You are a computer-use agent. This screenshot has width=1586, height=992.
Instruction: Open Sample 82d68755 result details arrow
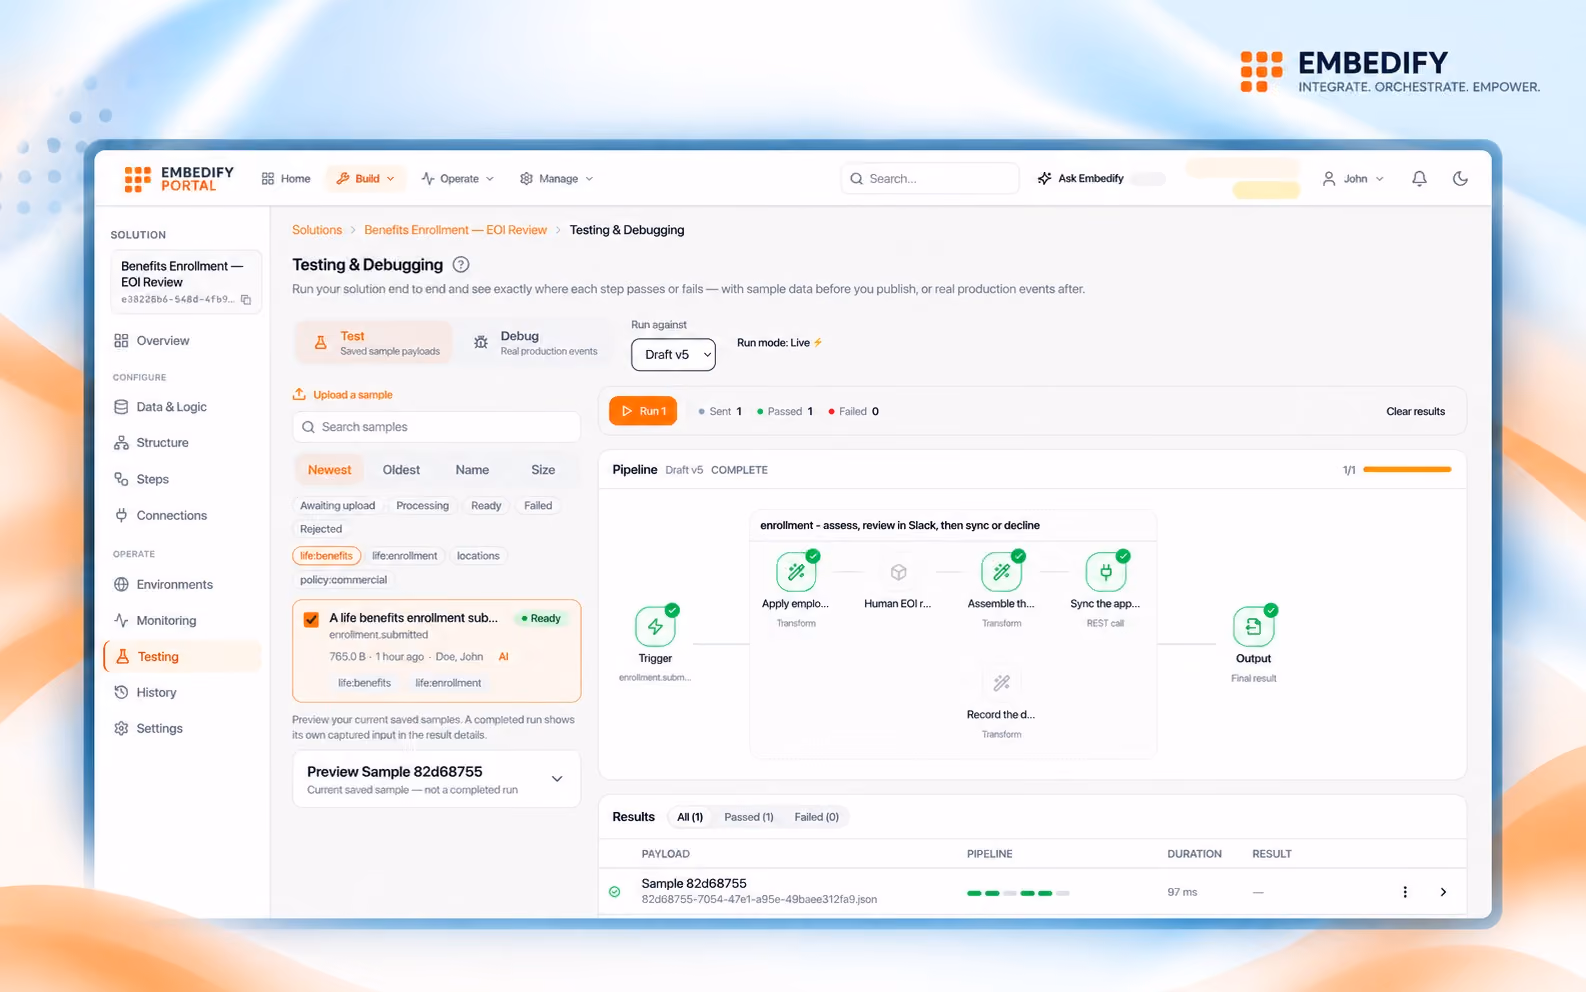[1443, 892]
